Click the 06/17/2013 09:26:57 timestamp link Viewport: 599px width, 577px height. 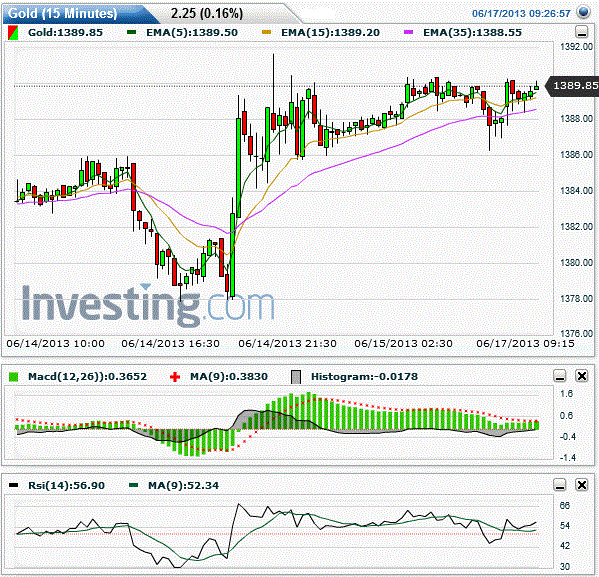(521, 14)
